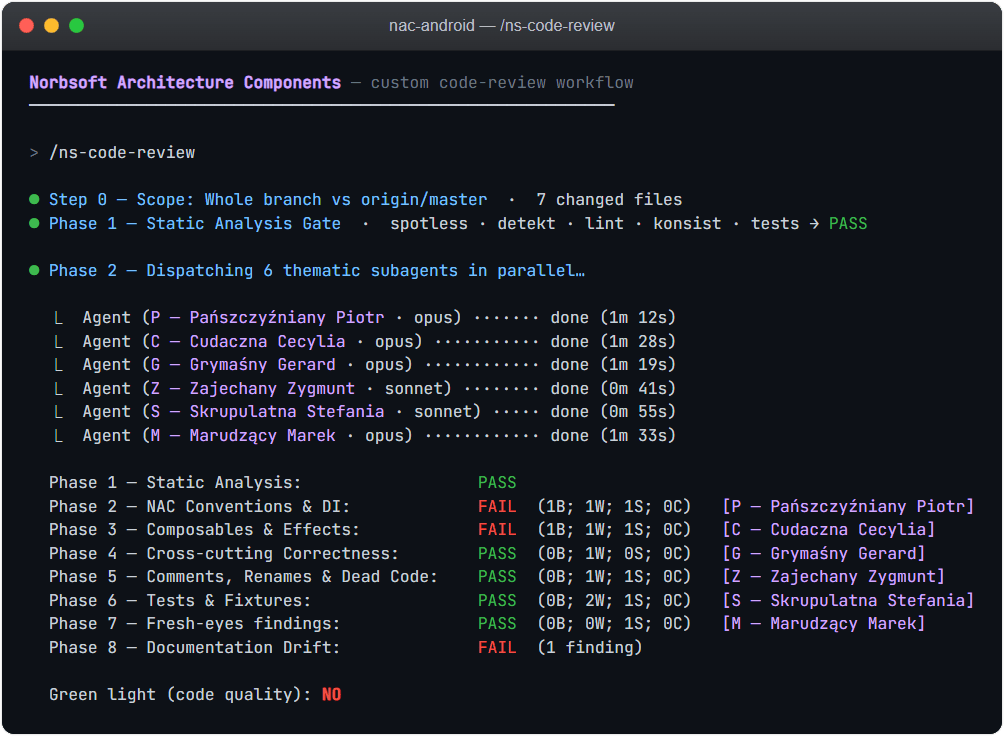The image size is (1004, 736).
Task: Click the 'spotless' check name
Action: [x=429, y=224]
